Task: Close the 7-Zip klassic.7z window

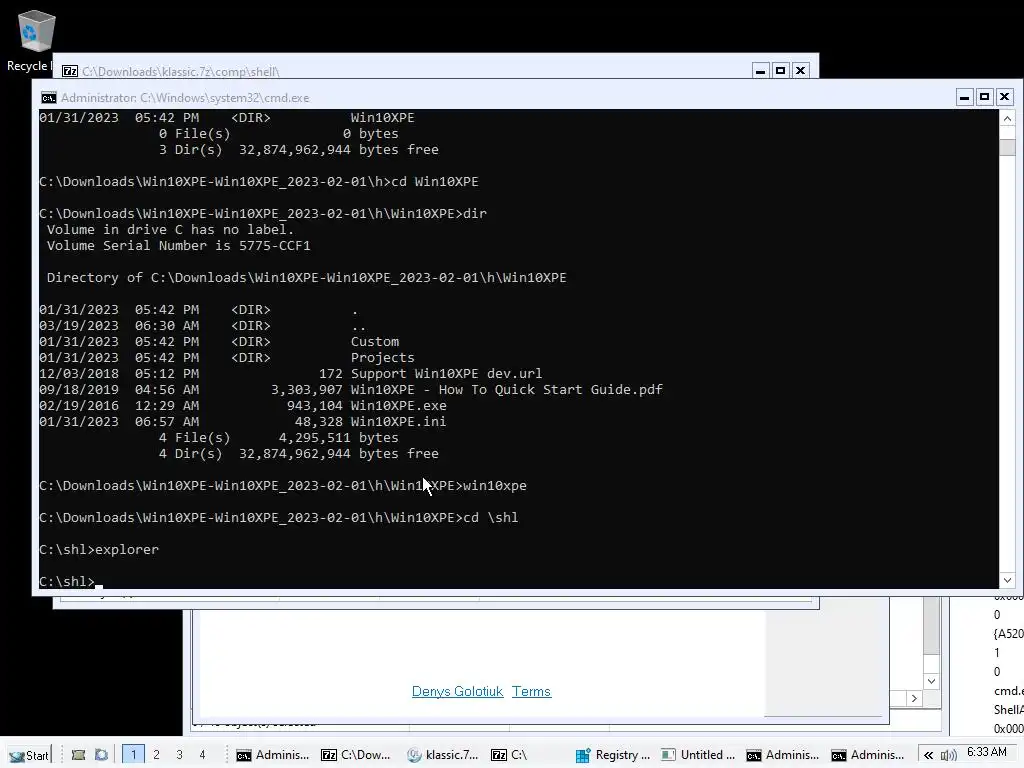Action: (800, 71)
